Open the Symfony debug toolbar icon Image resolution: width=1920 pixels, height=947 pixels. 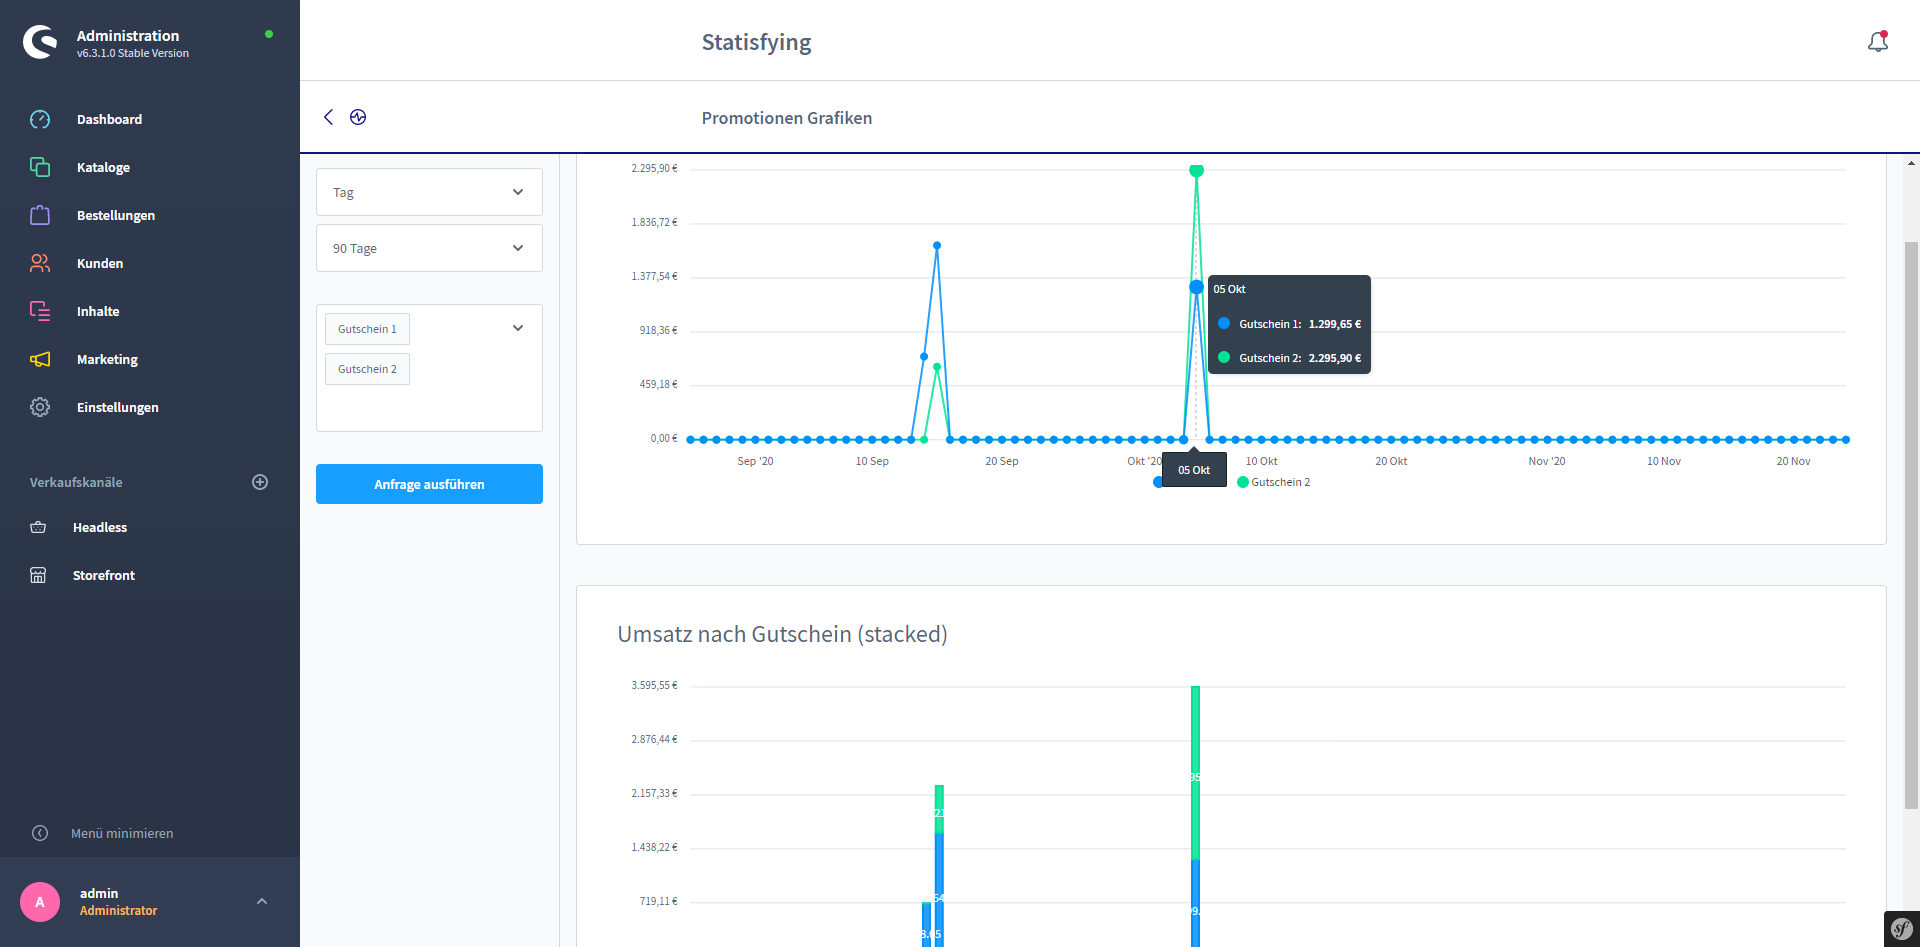pos(1901,929)
